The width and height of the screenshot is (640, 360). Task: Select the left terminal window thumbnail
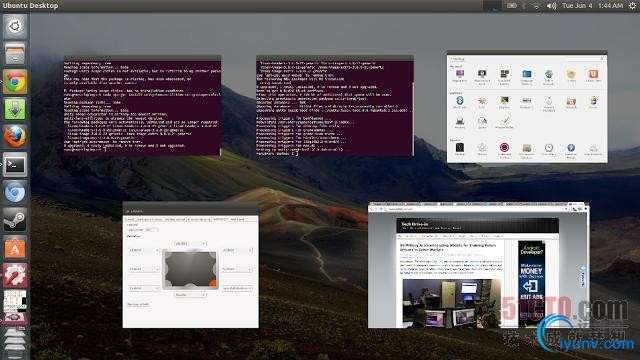[x=142, y=105]
